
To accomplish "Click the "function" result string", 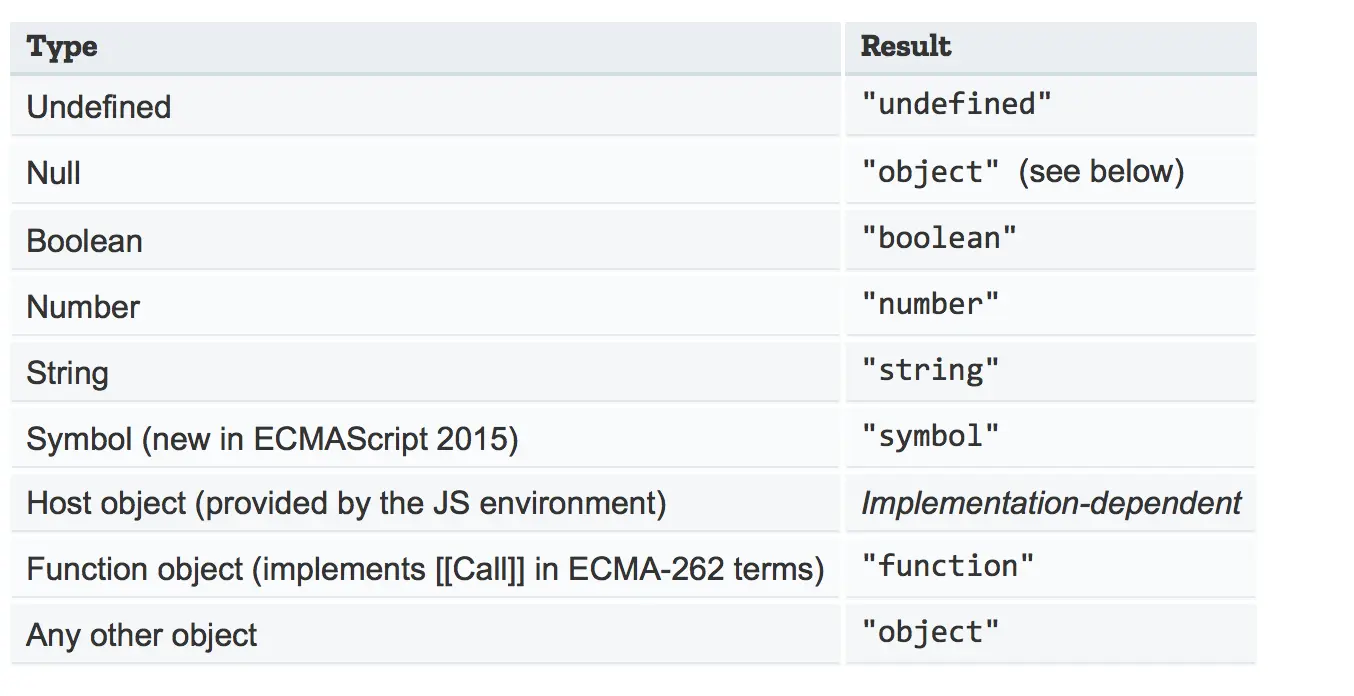I will (x=947, y=566).
